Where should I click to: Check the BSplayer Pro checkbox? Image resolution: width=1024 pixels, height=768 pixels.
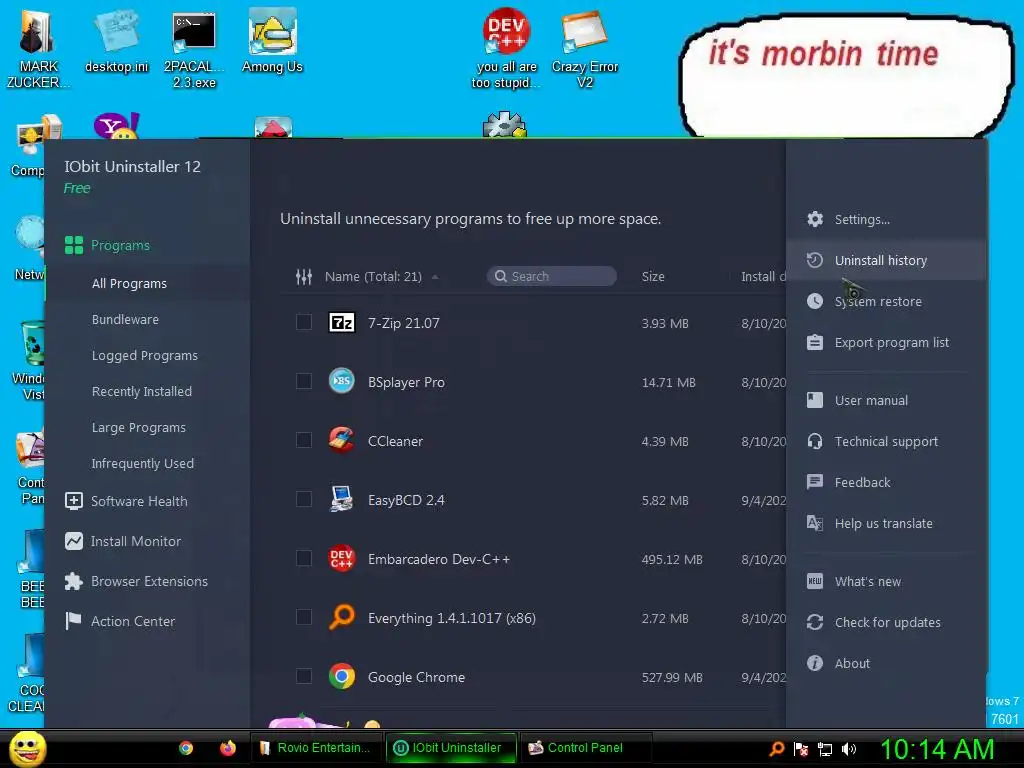(304, 381)
